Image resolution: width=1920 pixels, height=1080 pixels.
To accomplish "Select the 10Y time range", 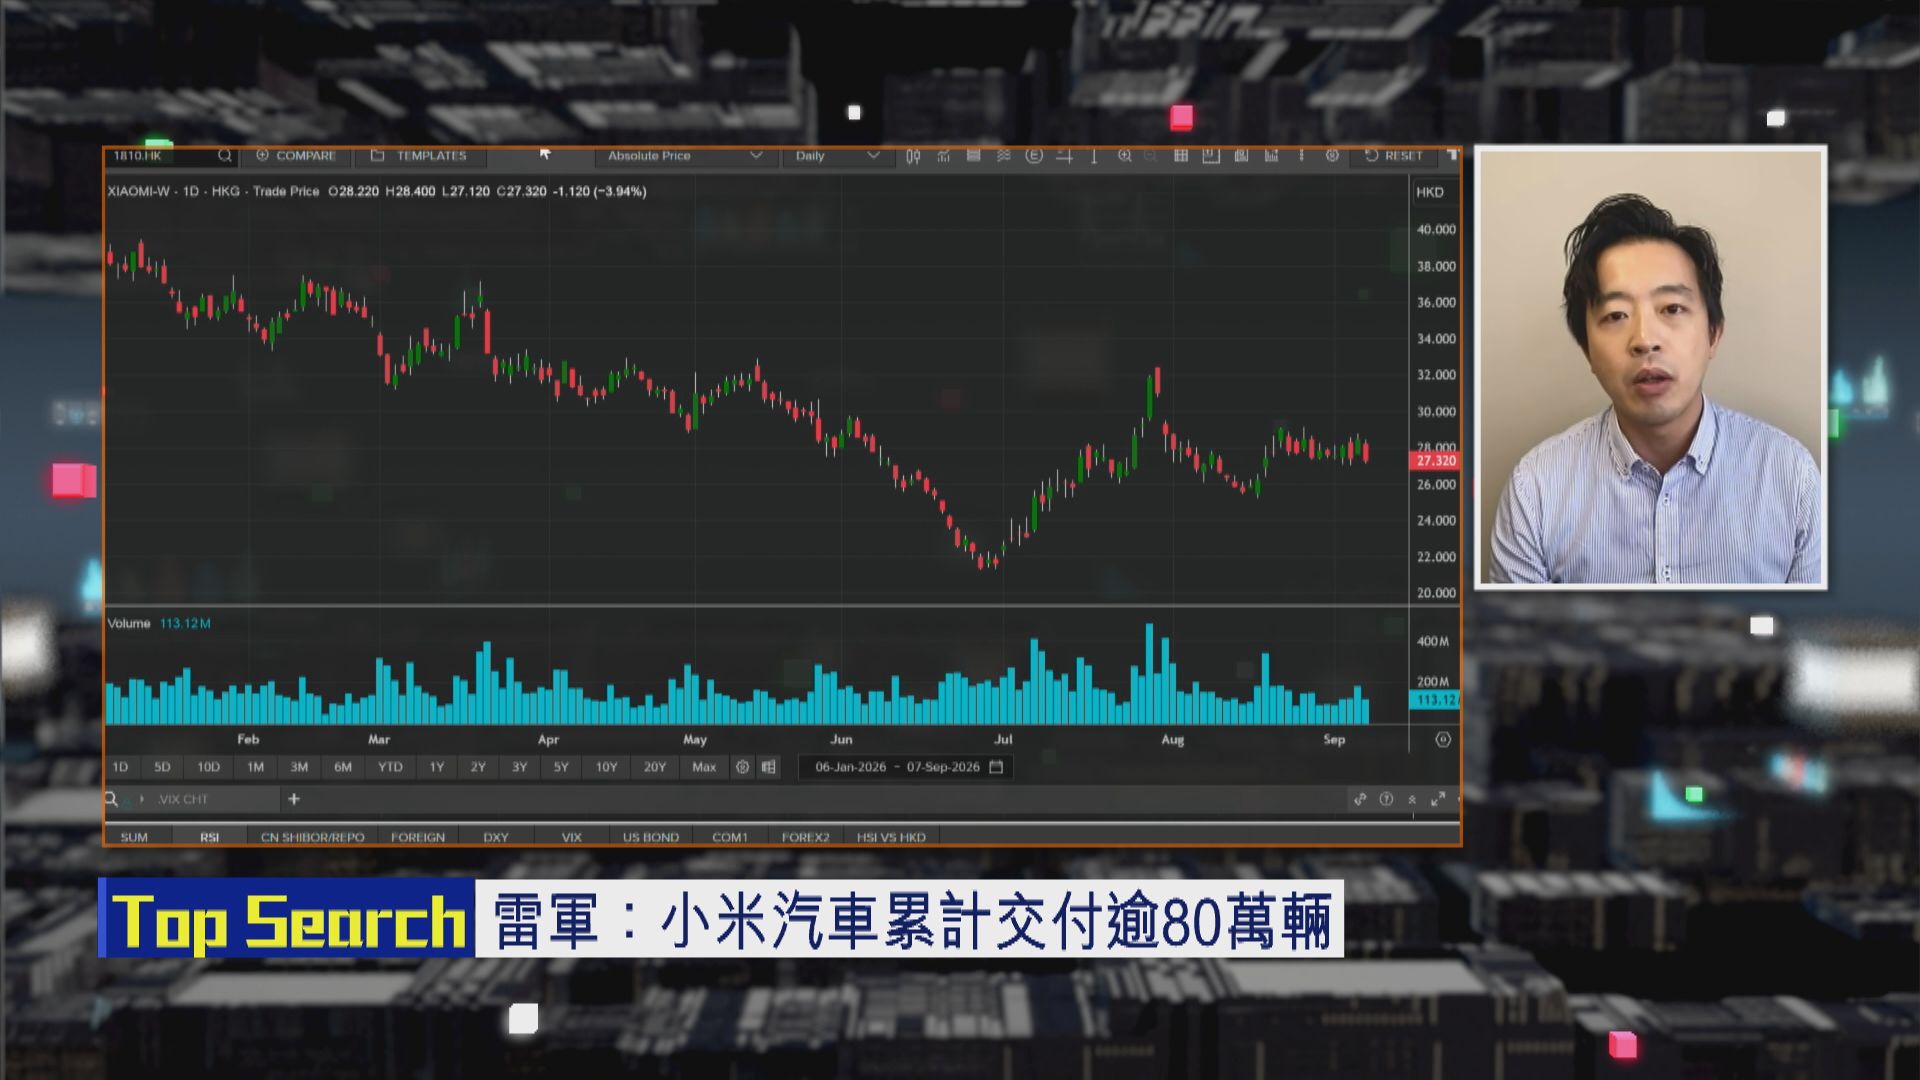I will click(606, 767).
